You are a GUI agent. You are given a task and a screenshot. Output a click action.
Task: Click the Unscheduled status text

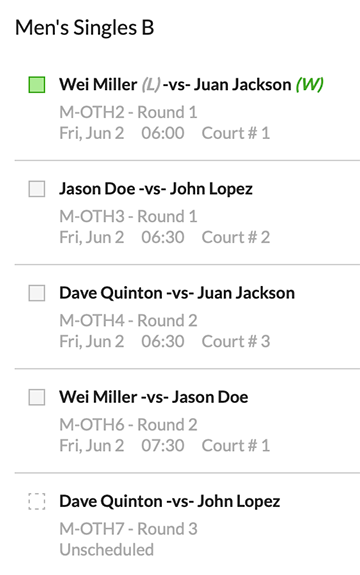107,550
